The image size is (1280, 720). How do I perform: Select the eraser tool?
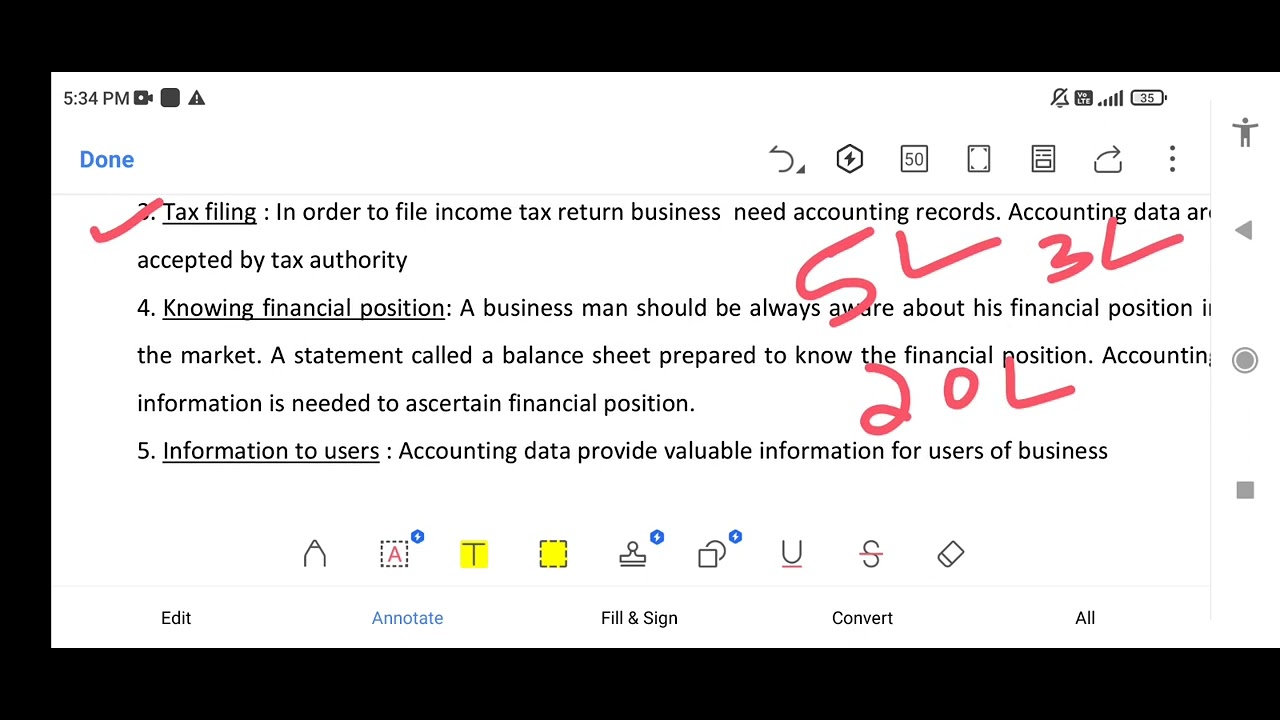[950, 554]
